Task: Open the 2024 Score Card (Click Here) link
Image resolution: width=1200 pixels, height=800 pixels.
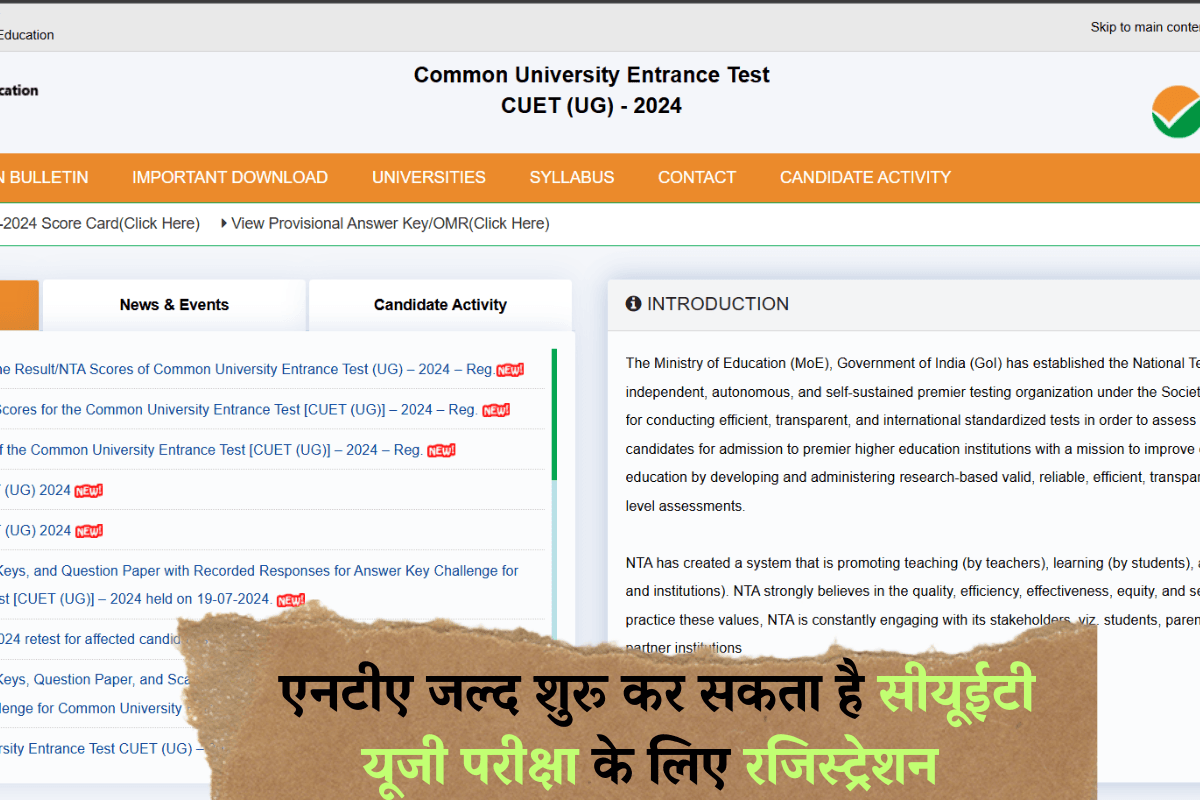Action: pyautogui.click(x=100, y=223)
